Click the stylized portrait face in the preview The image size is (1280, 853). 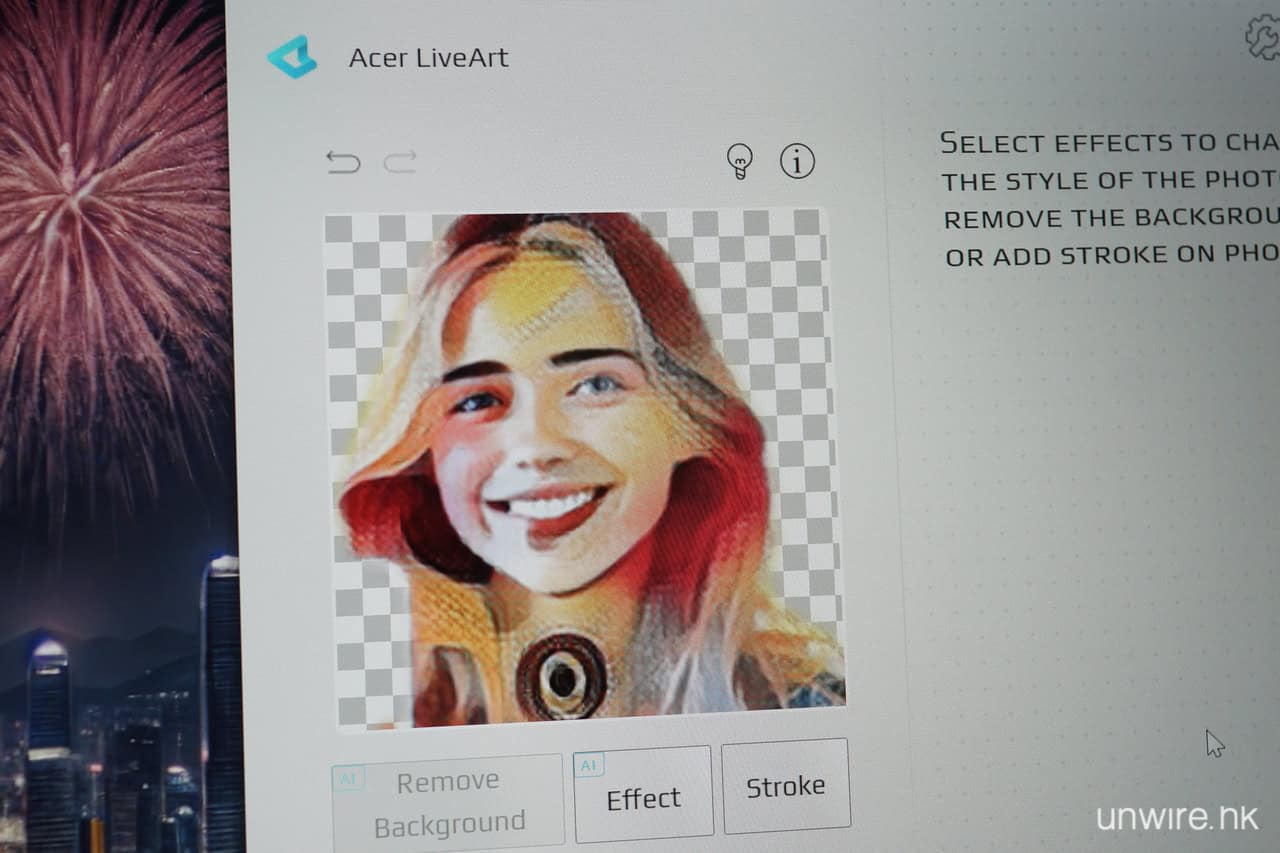pos(540,450)
